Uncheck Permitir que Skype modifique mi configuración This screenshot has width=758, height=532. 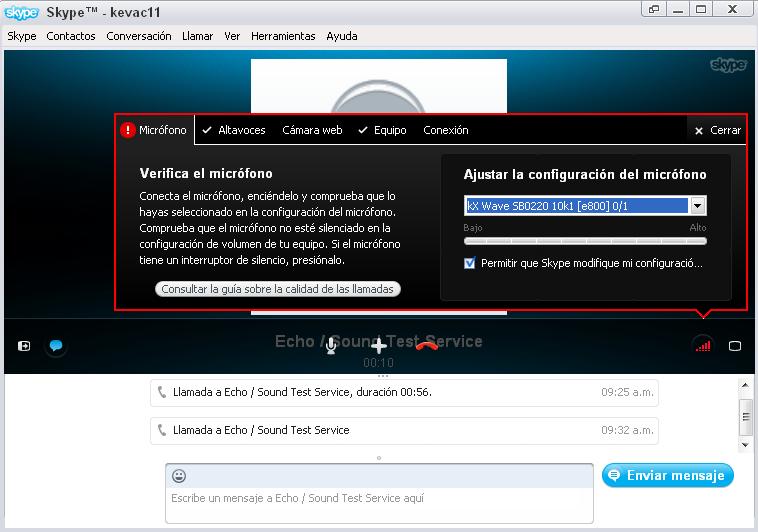470,264
